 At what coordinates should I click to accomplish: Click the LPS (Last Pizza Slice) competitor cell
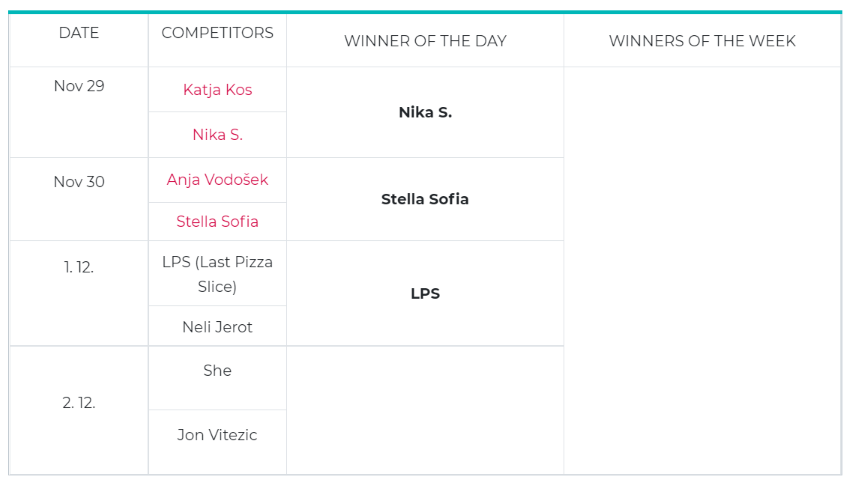click(217, 274)
